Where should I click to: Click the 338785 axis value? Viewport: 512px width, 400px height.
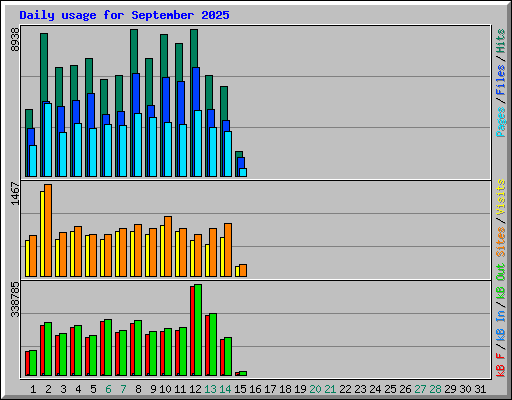(x=15, y=300)
